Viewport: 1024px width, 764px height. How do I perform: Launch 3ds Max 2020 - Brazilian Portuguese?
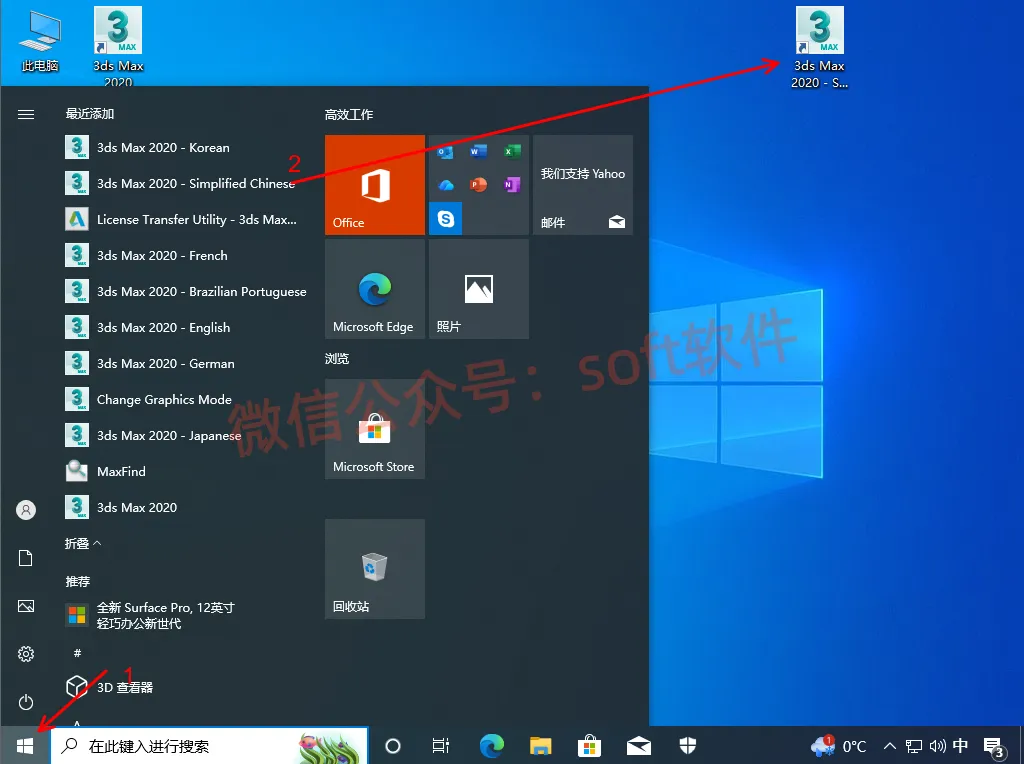click(x=186, y=291)
